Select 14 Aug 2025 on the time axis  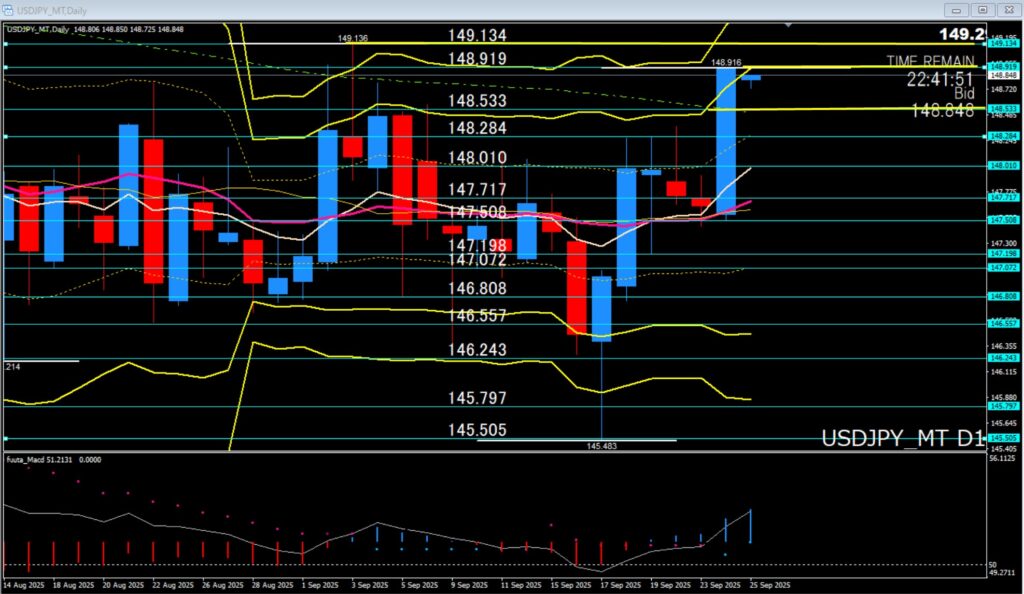(x=21, y=583)
